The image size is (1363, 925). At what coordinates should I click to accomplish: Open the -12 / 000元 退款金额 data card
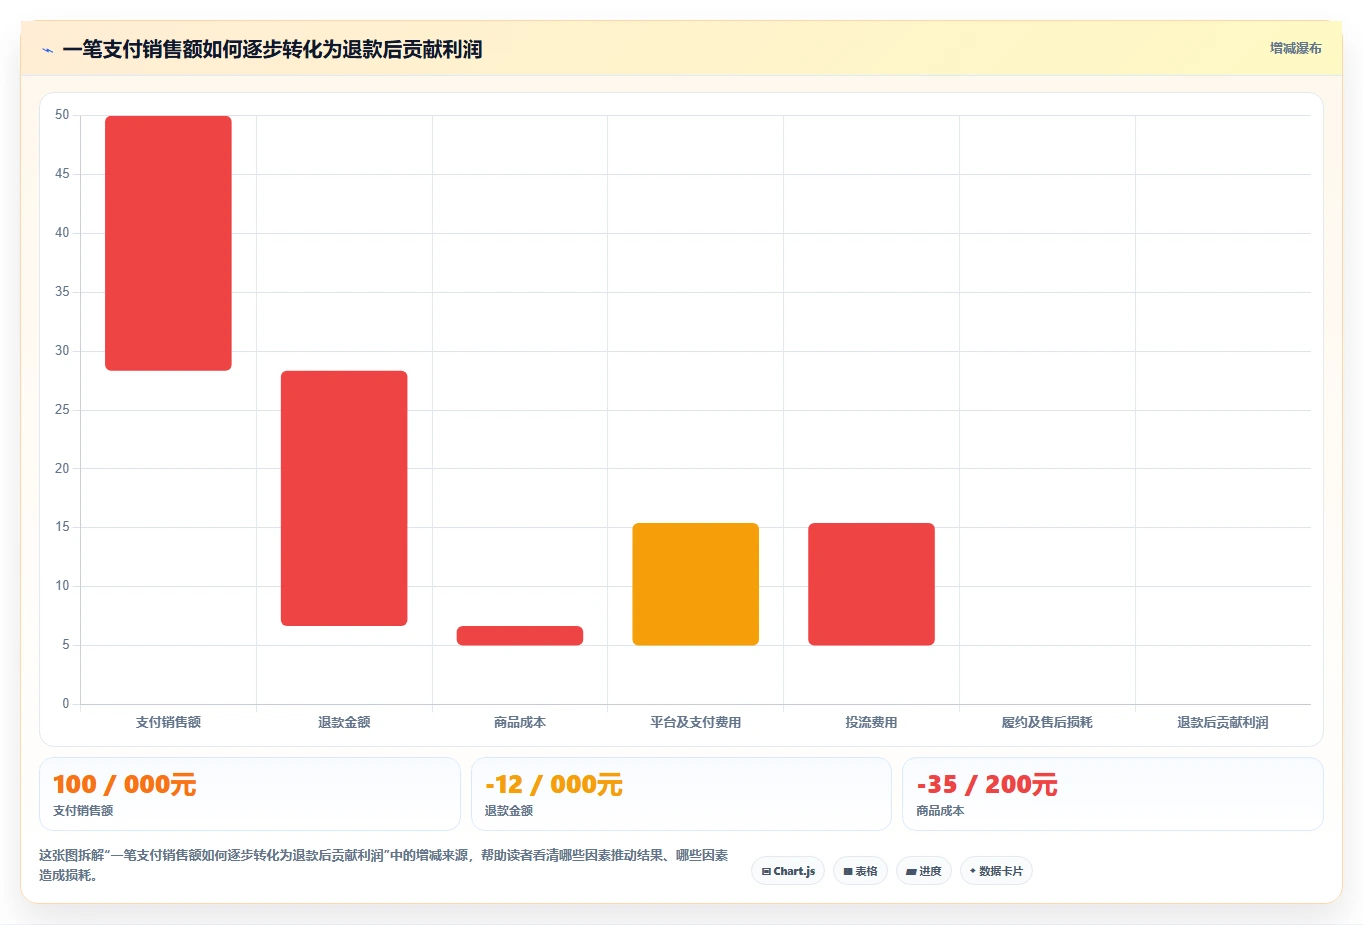click(x=681, y=794)
